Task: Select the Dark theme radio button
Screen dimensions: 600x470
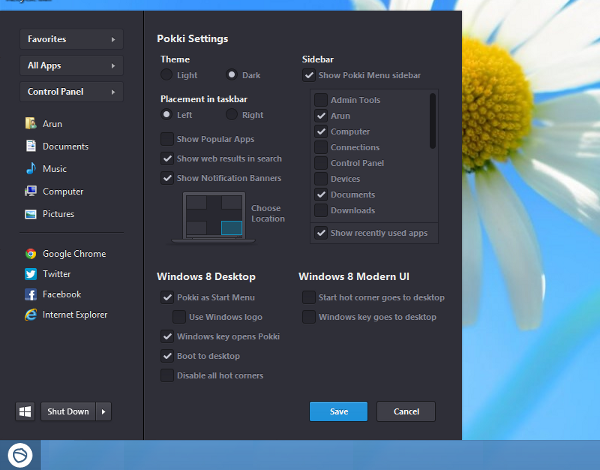Action: (232, 74)
